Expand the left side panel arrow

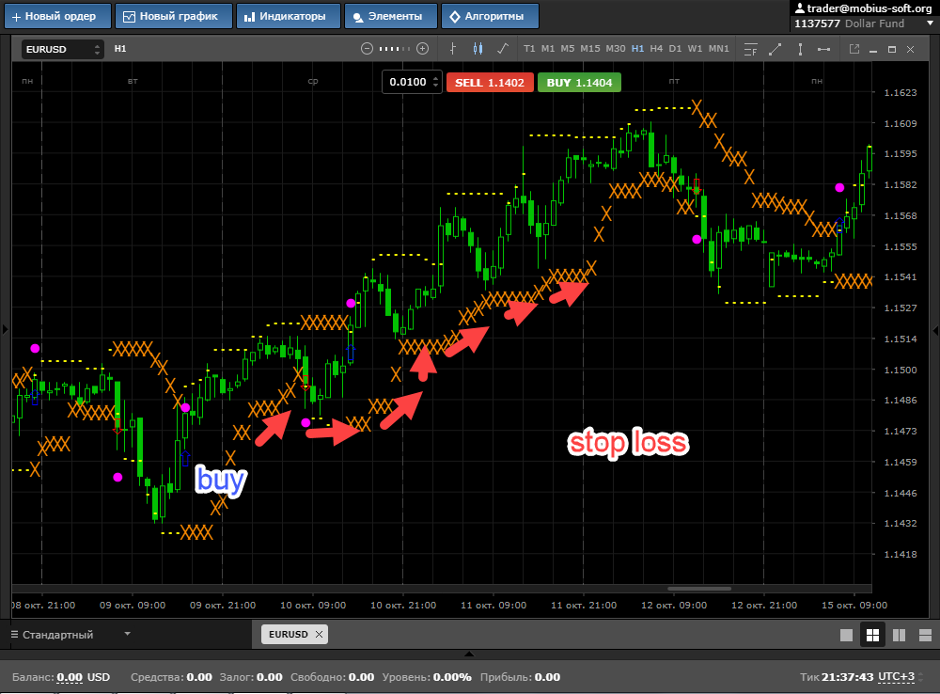(x=5, y=329)
